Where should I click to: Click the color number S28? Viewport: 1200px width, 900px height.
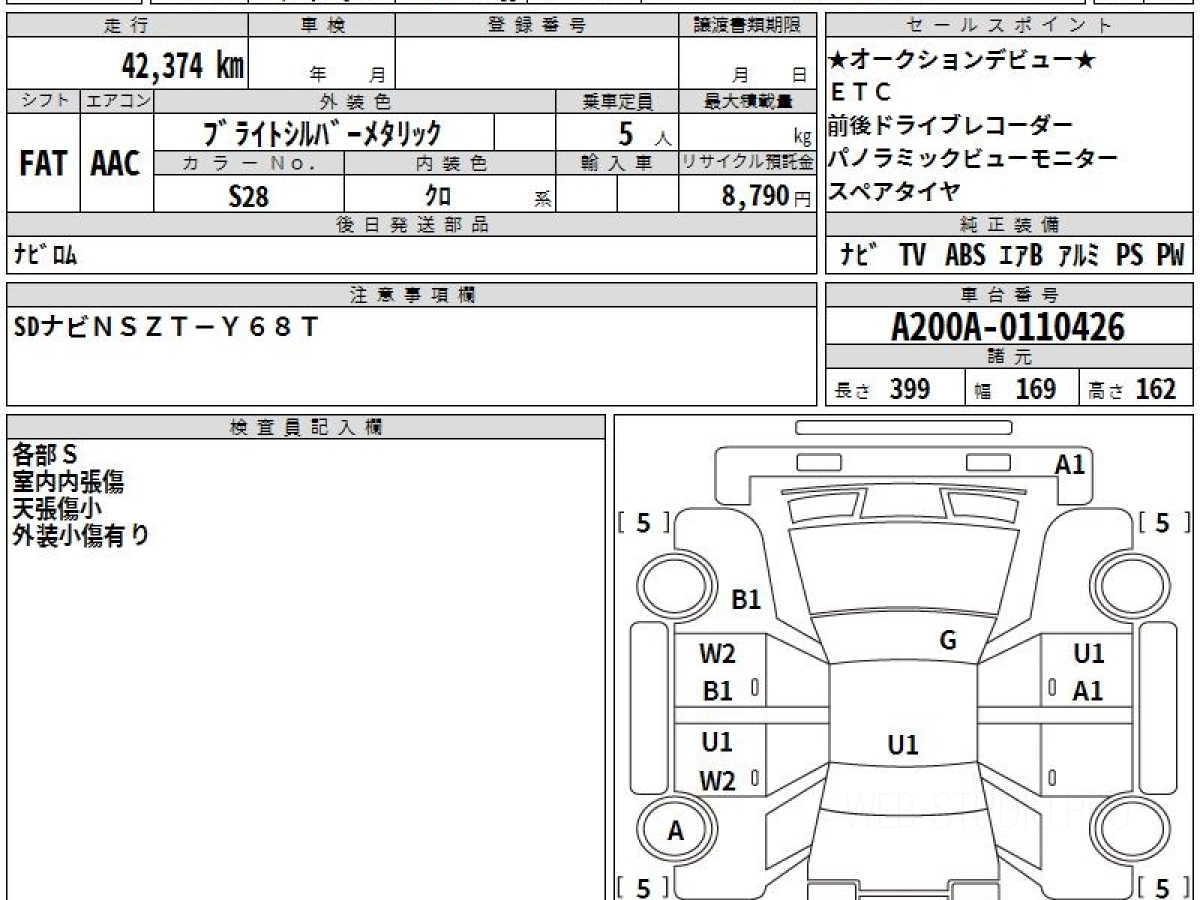pos(248,196)
